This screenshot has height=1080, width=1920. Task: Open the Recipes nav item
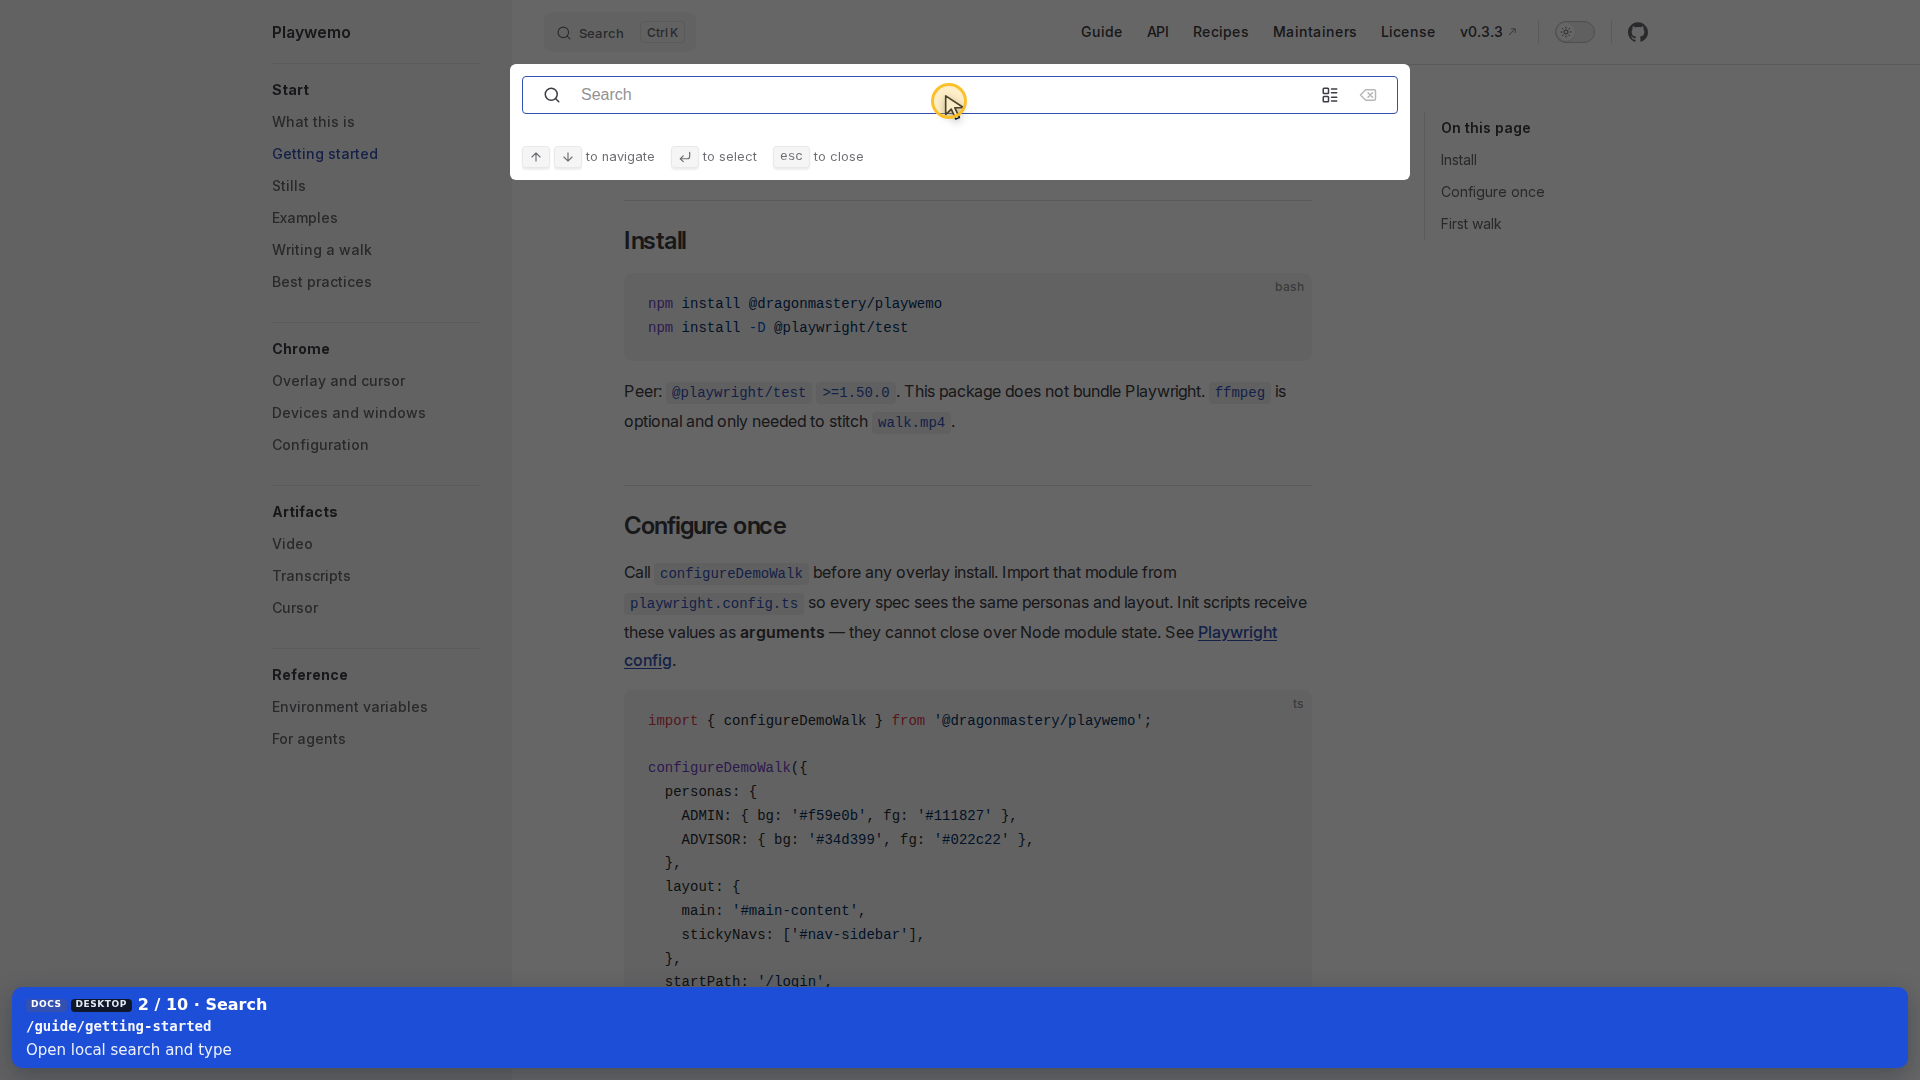point(1220,32)
